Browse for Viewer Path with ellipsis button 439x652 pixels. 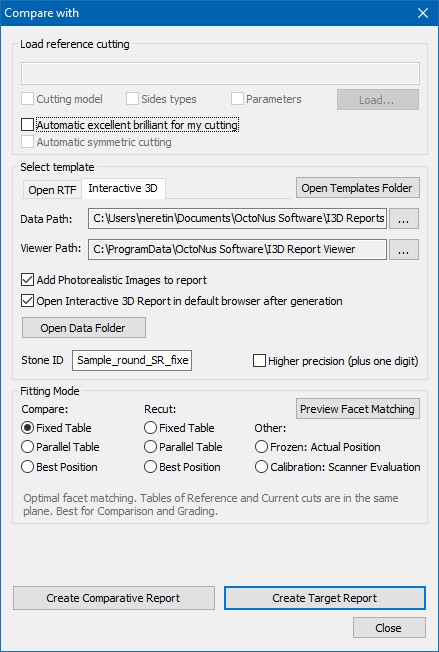(x=404, y=249)
